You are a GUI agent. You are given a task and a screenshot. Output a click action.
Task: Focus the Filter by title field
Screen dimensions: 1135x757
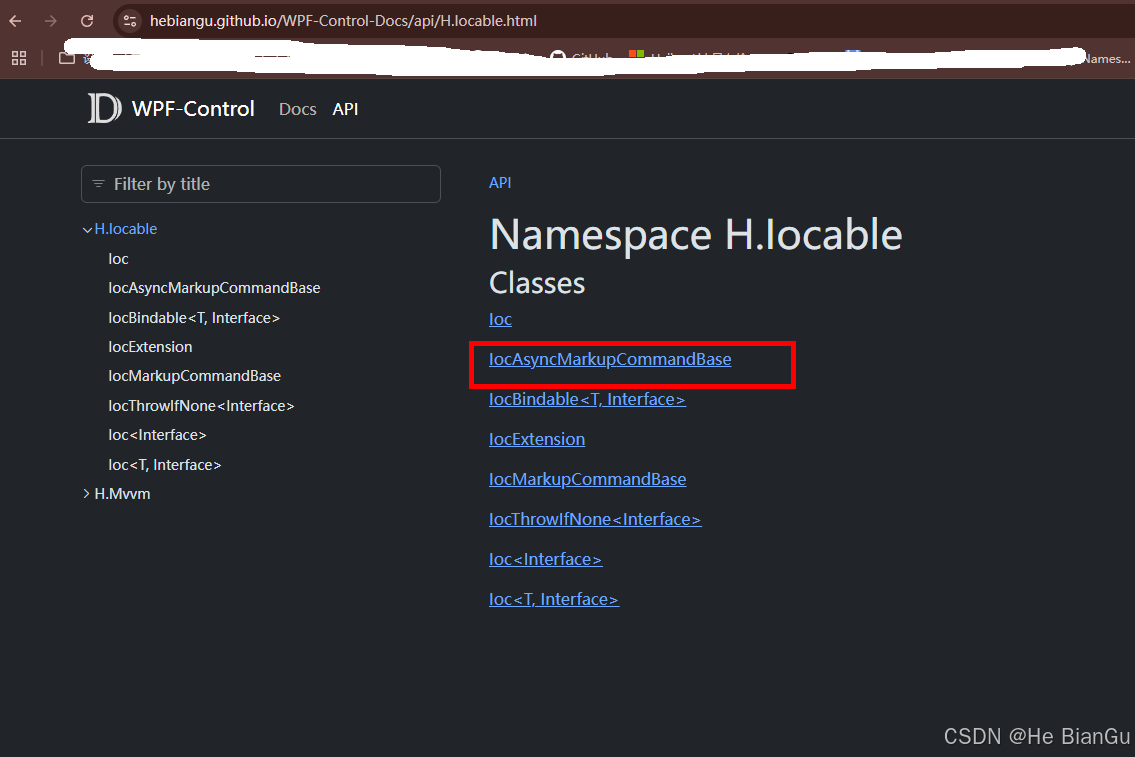(x=261, y=184)
